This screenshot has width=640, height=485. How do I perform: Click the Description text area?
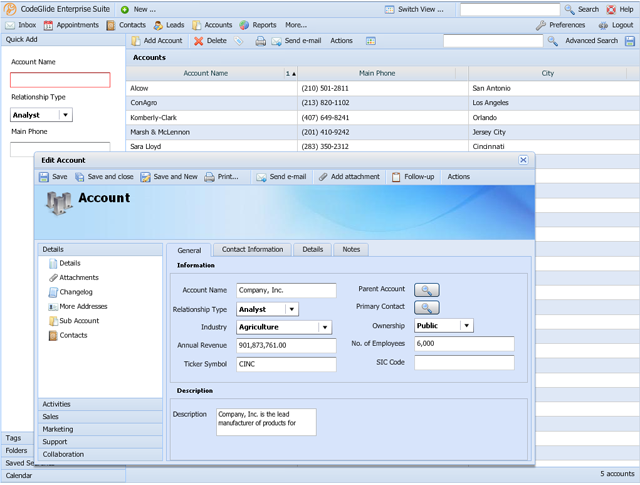[266, 422]
